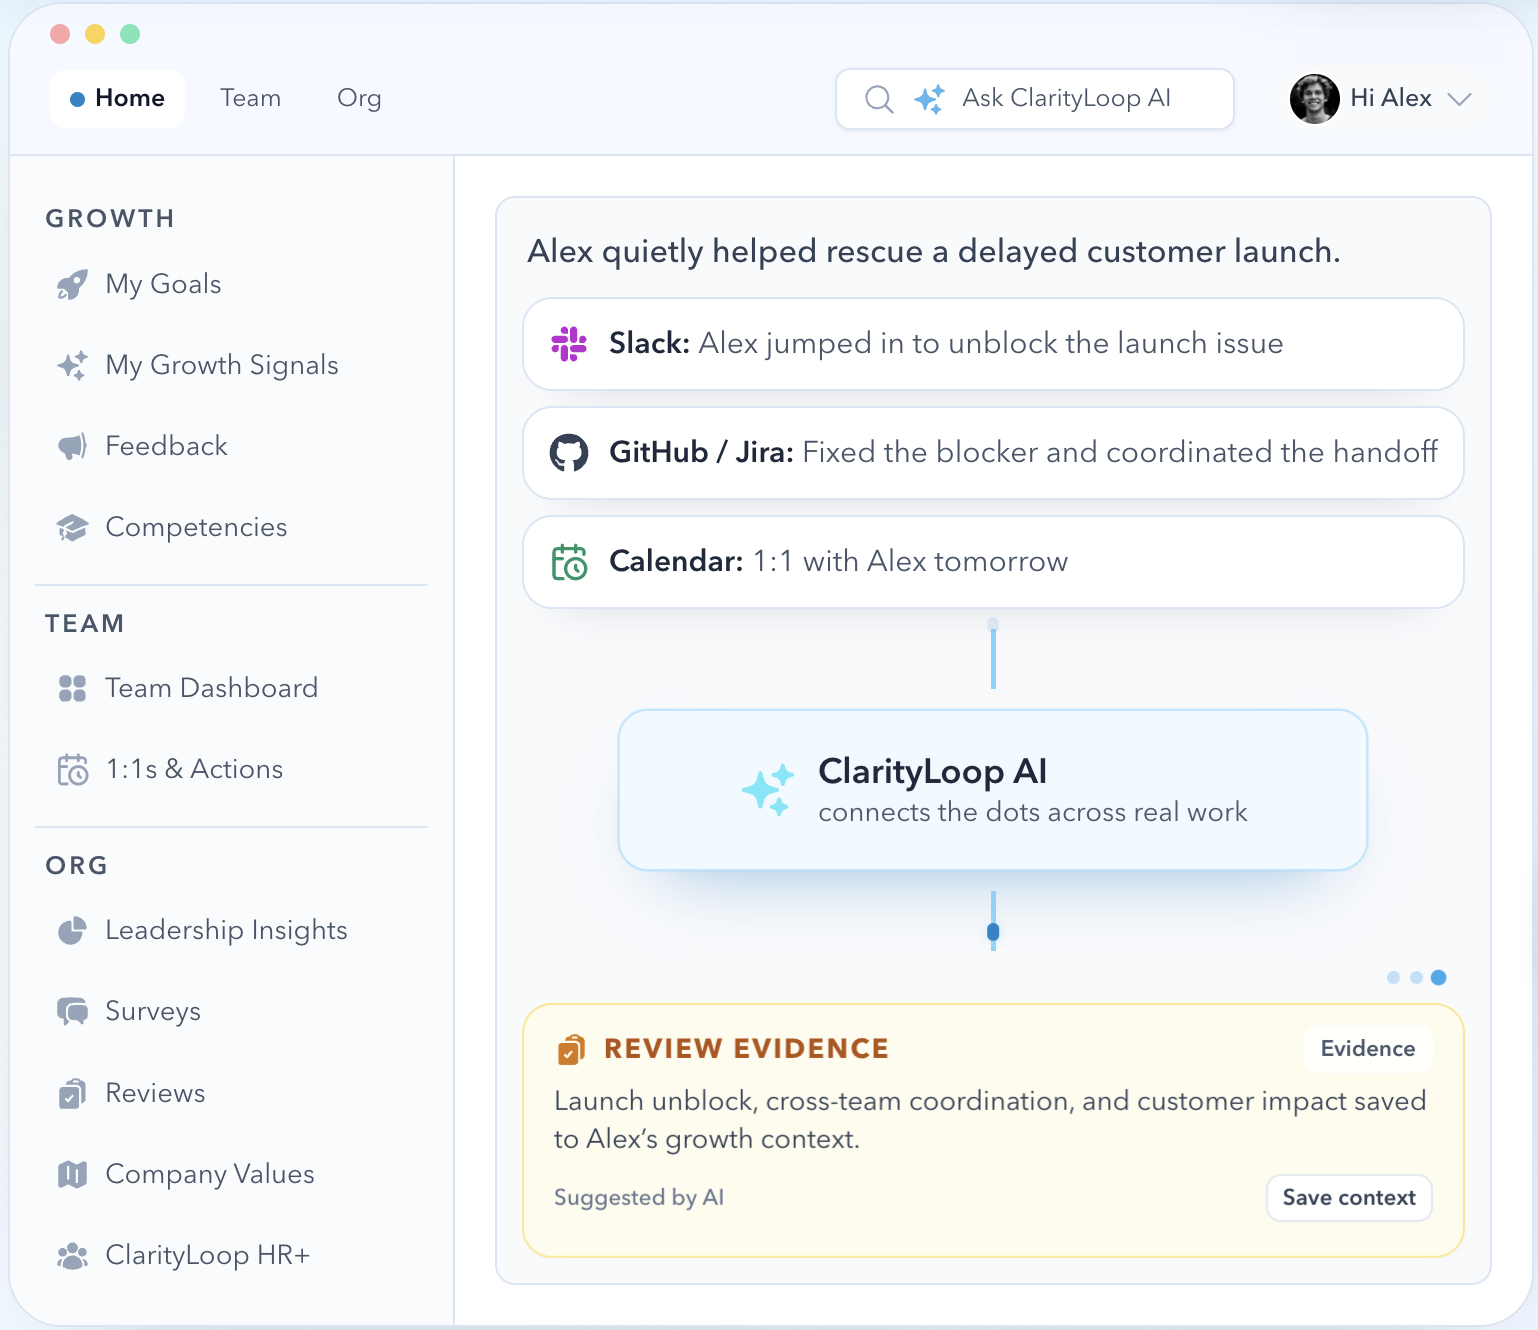Click the magnifier search icon in top bar
Image resolution: width=1538 pixels, height=1330 pixels.
click(x=879, y=99)
